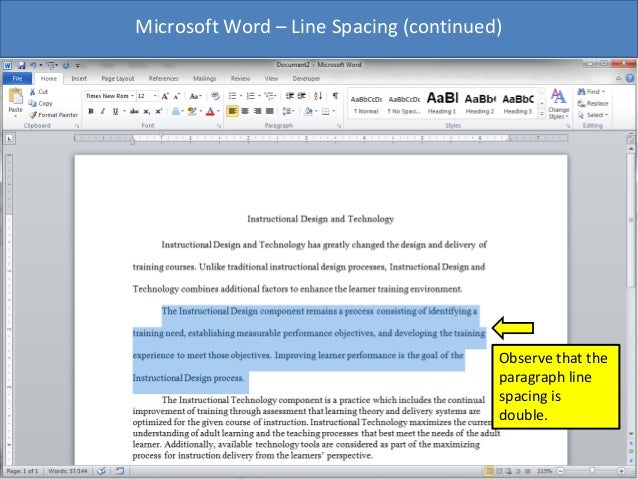638x479 pixels.
Task: Click the Cut scissors icon
Action: tap(33, 92)
